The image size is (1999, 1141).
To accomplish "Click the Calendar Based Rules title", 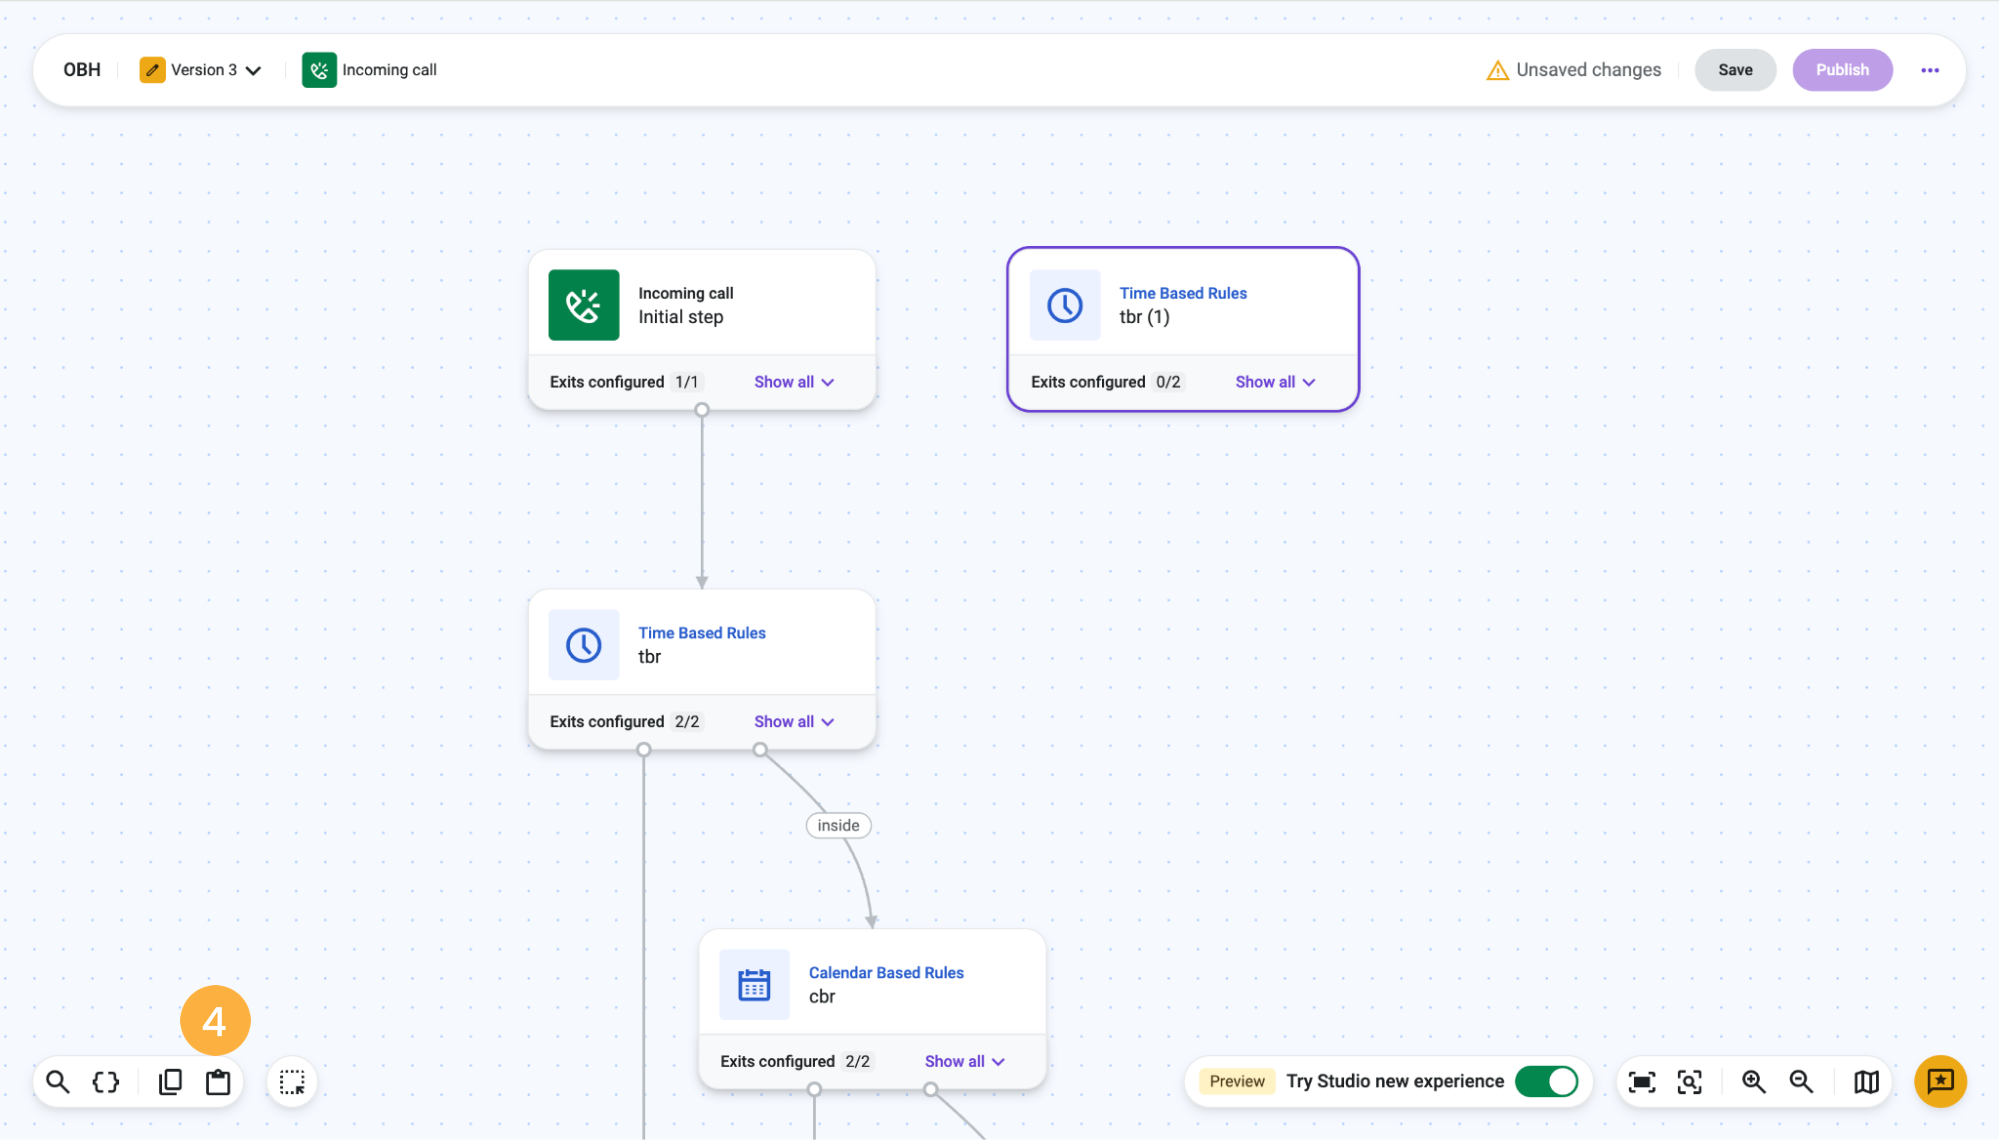I will 886,973.
